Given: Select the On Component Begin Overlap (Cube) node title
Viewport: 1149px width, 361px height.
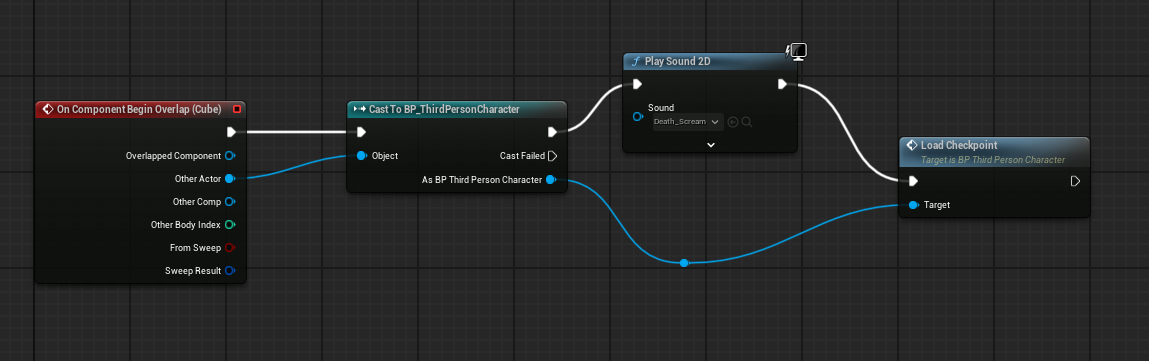Looking at the screenshot, I should tap(140, 109).
